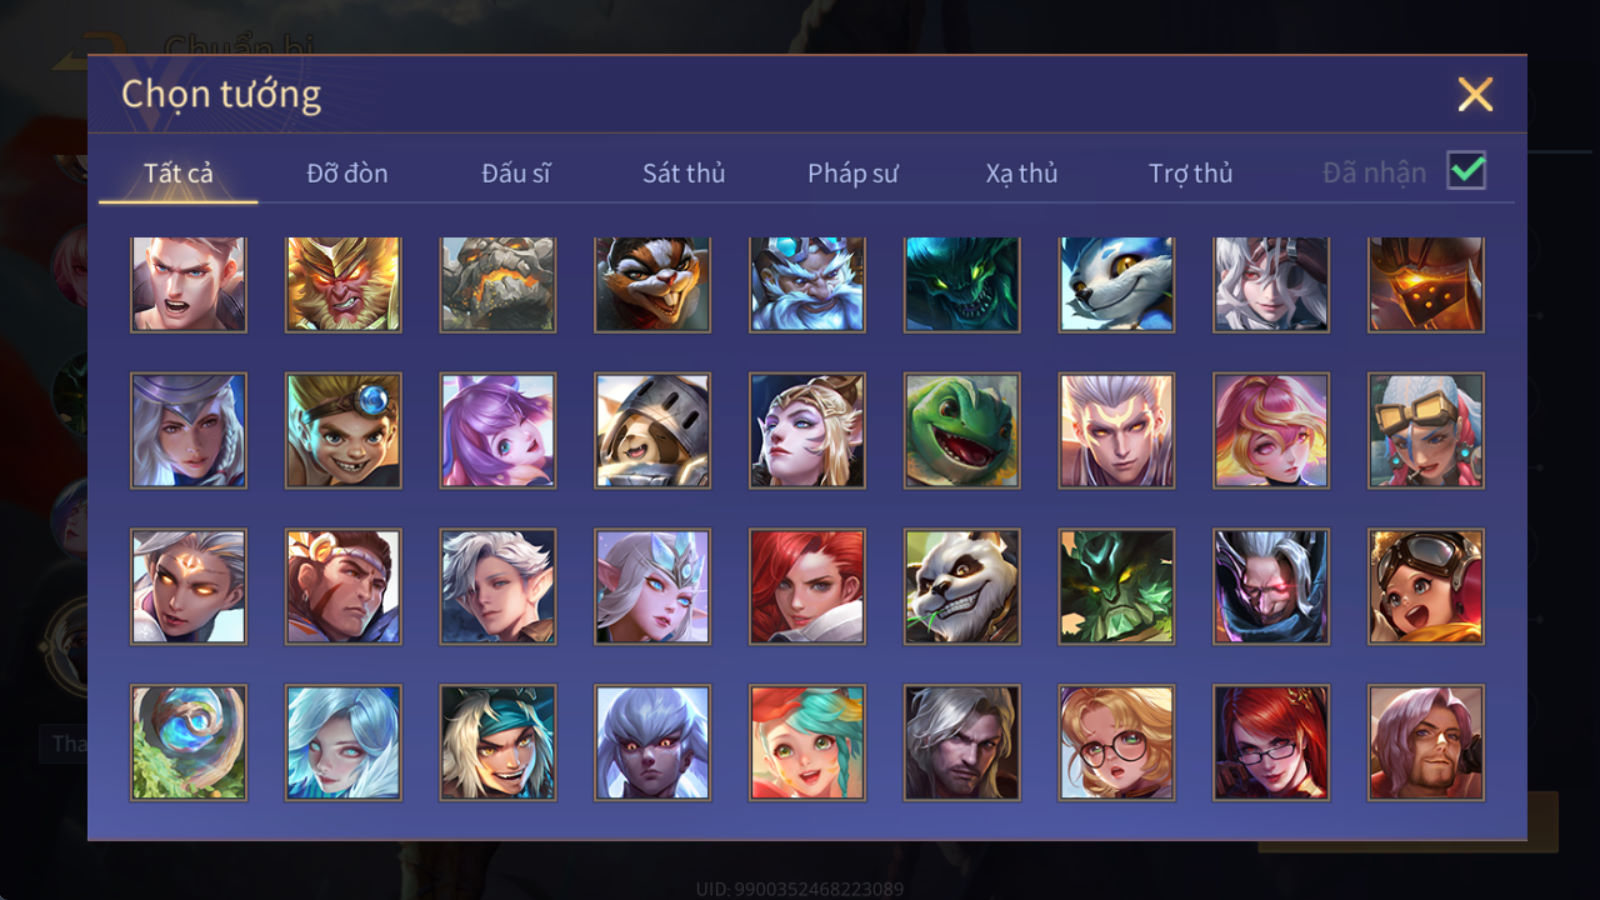Screen dimensions: 1600x900
Task: Close the Chọn tướng dialog
Action: [x=1475, y=94]
